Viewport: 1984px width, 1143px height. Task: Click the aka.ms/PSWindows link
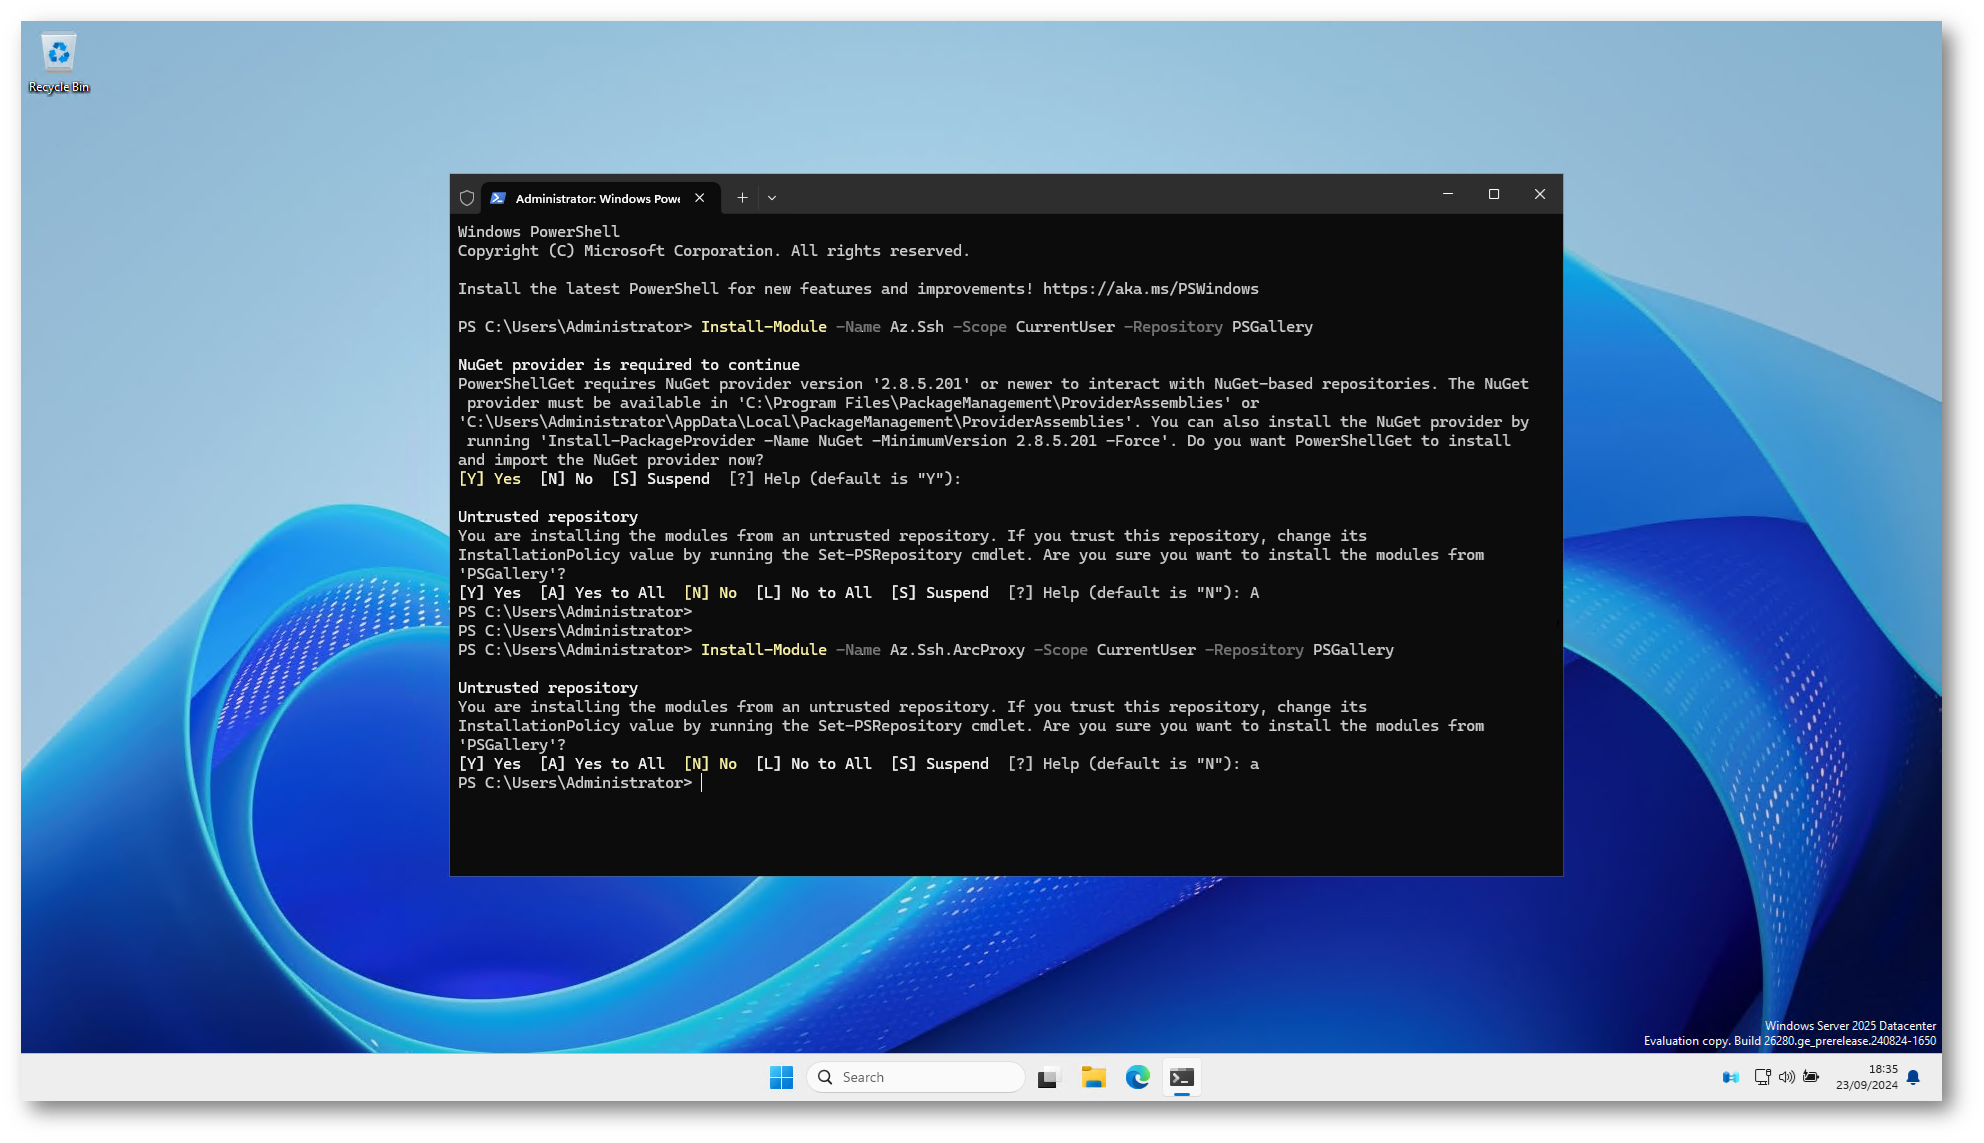1150,289
